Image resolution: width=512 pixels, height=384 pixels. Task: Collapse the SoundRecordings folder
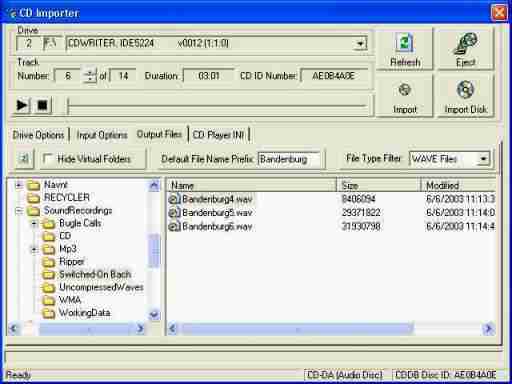[x=19, y=211]
